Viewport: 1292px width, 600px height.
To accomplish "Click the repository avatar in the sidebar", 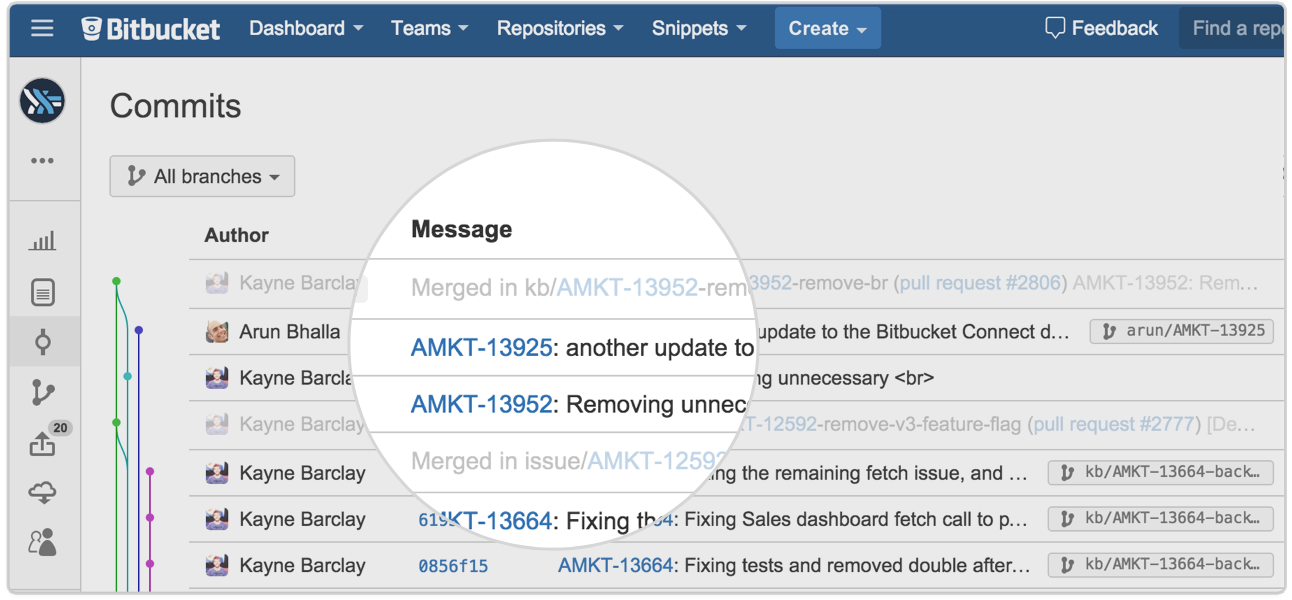I will (x=42, y=101).
